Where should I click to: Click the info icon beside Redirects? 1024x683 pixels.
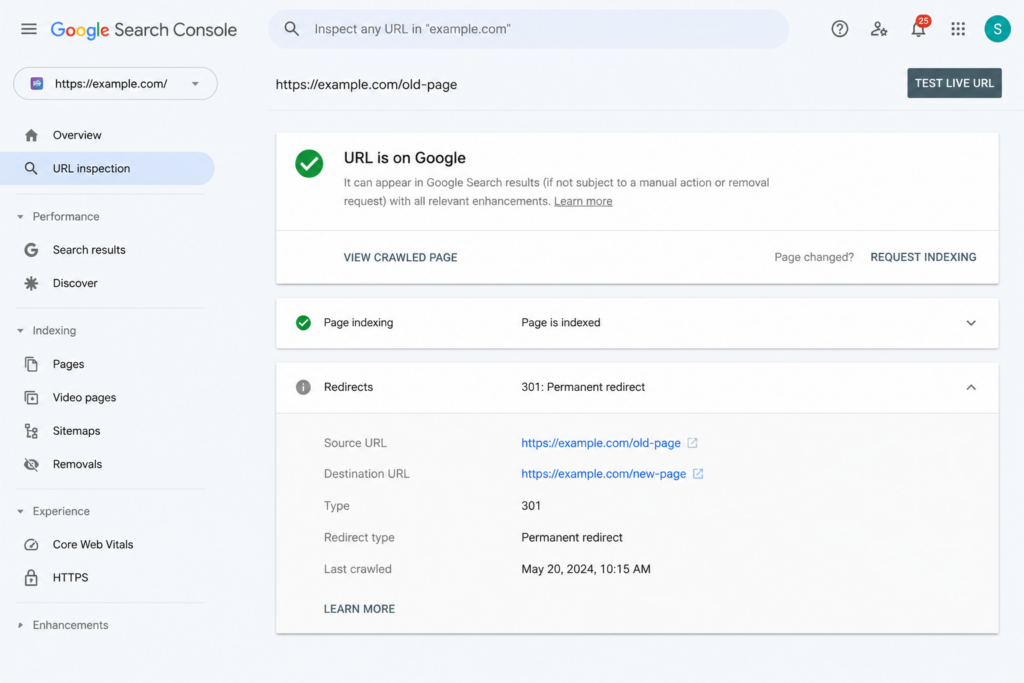tap(303, 387)
